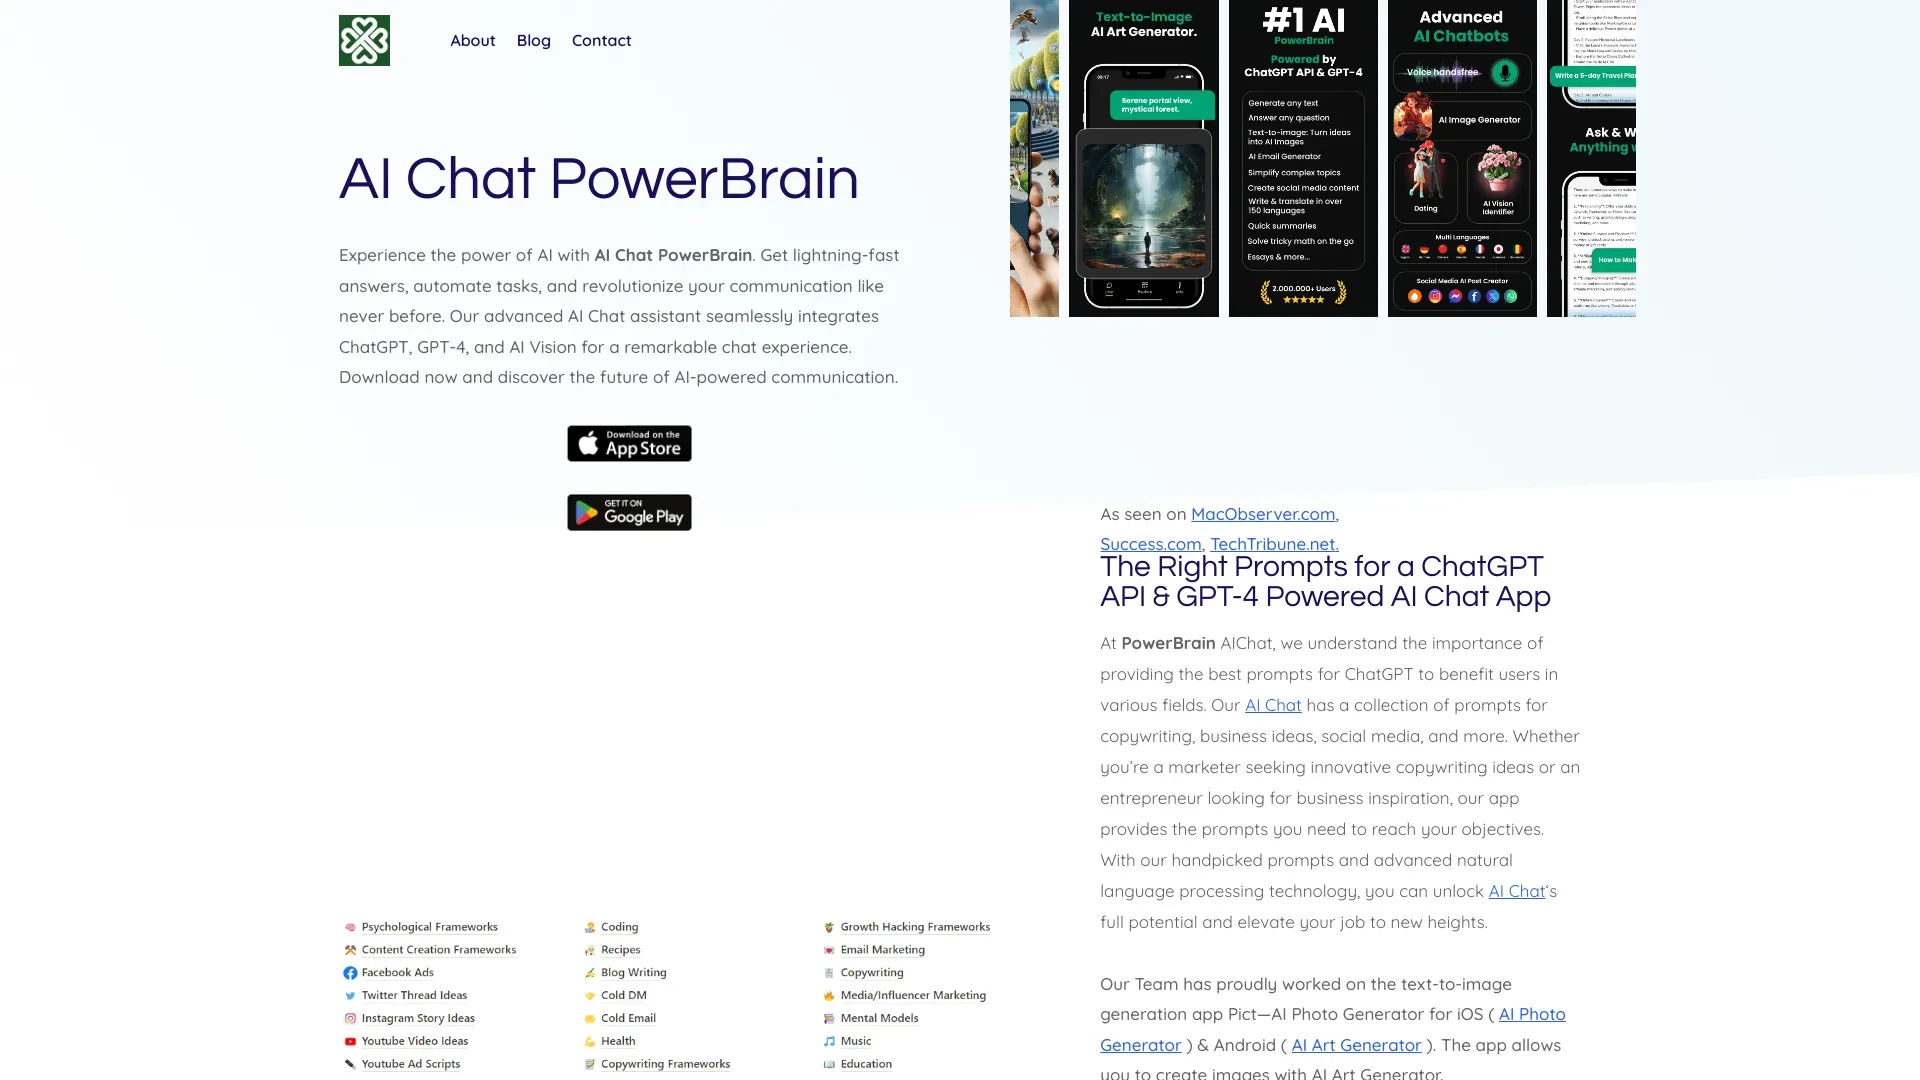This screenshot has height=1080, width=1920.
Task: Click the Psychological Frameworks icon
Action: (x=349, y=926)
